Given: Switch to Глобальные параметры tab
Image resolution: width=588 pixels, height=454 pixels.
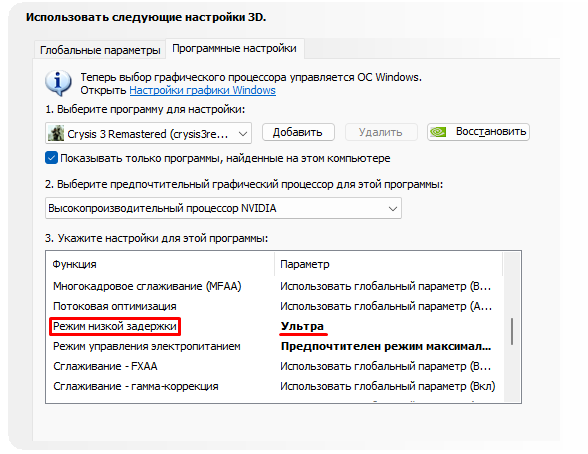Looking at the screenshot, I should pos(100,50).
